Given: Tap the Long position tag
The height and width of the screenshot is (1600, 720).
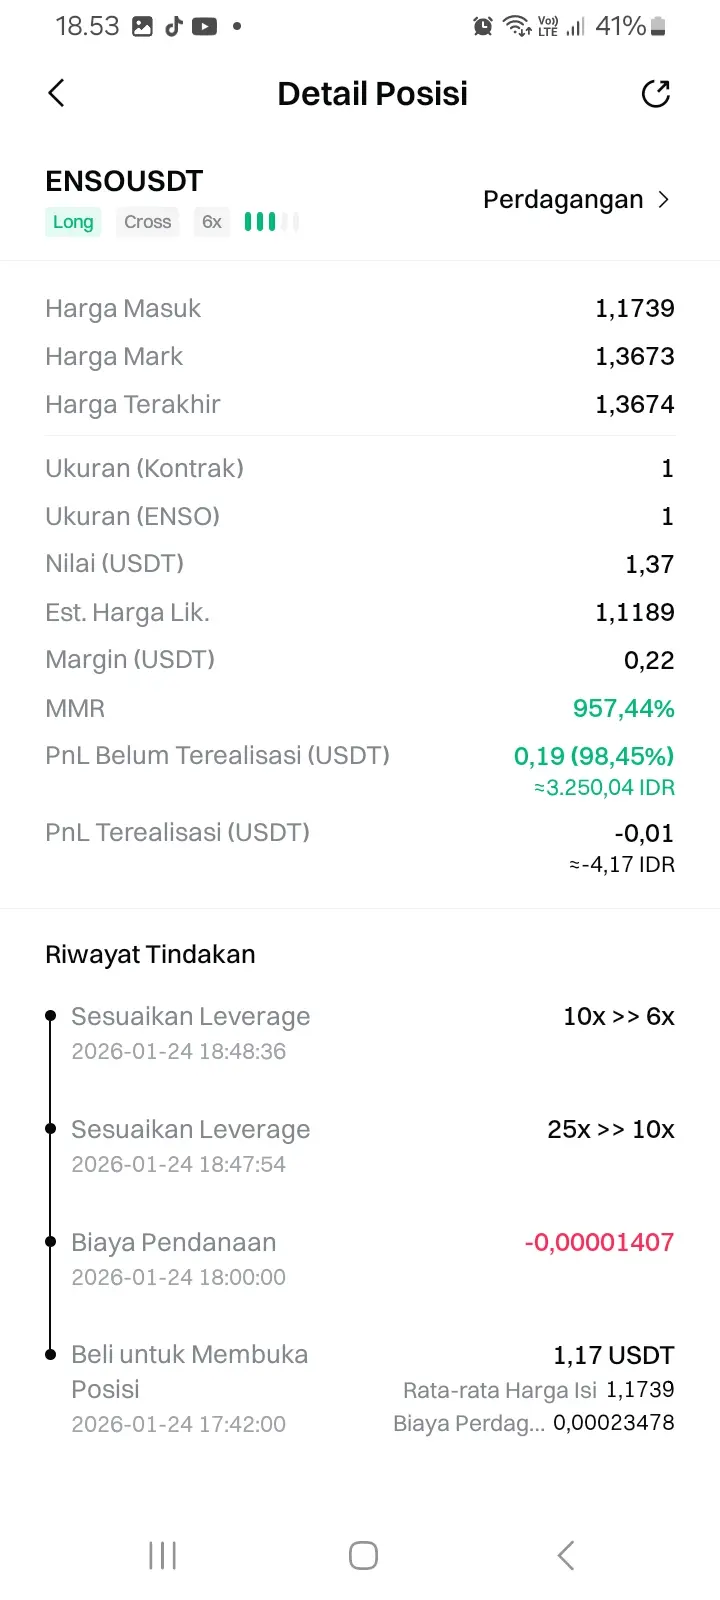Looking at the screenshot, I should 73,222.
